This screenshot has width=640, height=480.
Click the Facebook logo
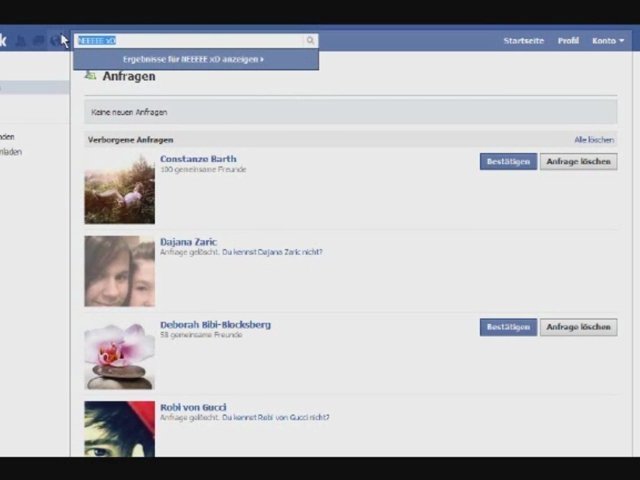click(x=3, y=41)
